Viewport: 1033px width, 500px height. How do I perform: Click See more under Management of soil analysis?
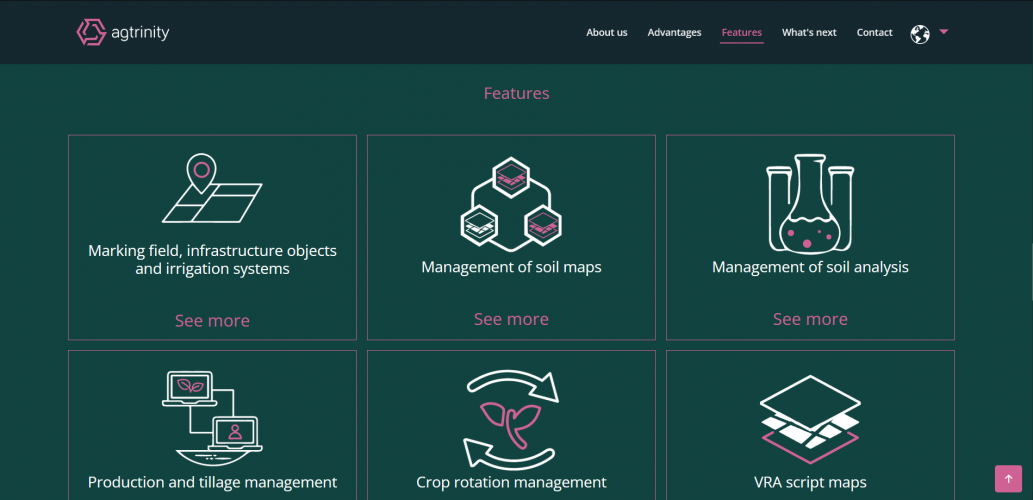click(810, 319)
